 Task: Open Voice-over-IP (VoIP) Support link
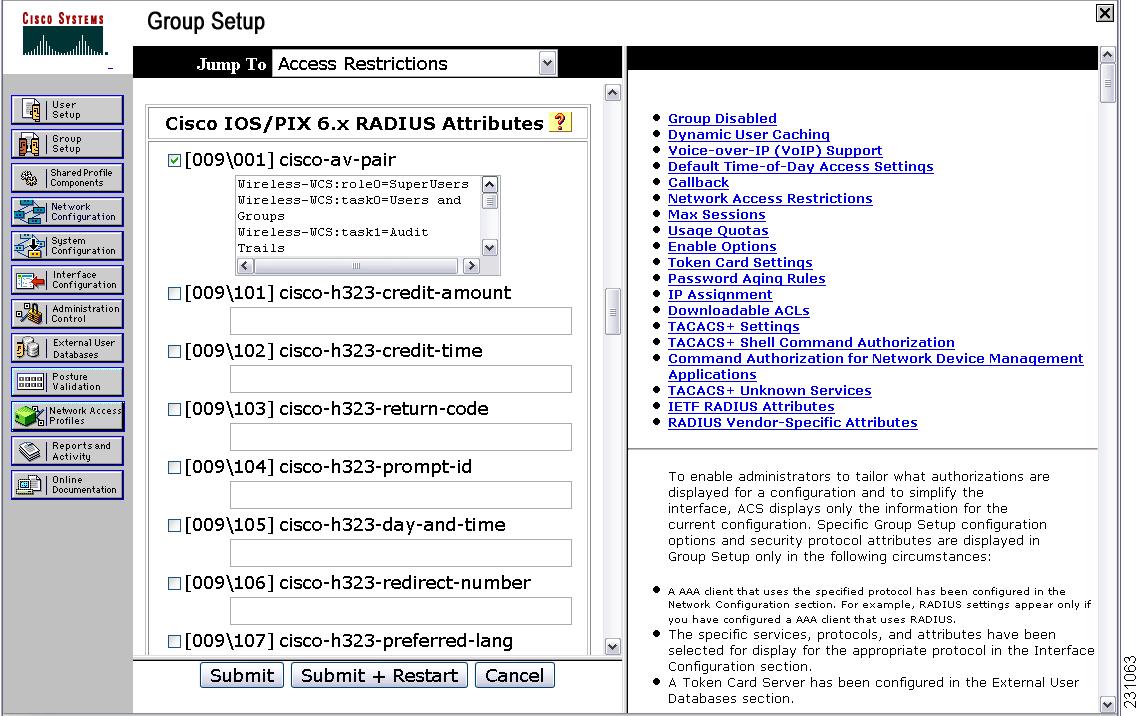pos(775,150)
